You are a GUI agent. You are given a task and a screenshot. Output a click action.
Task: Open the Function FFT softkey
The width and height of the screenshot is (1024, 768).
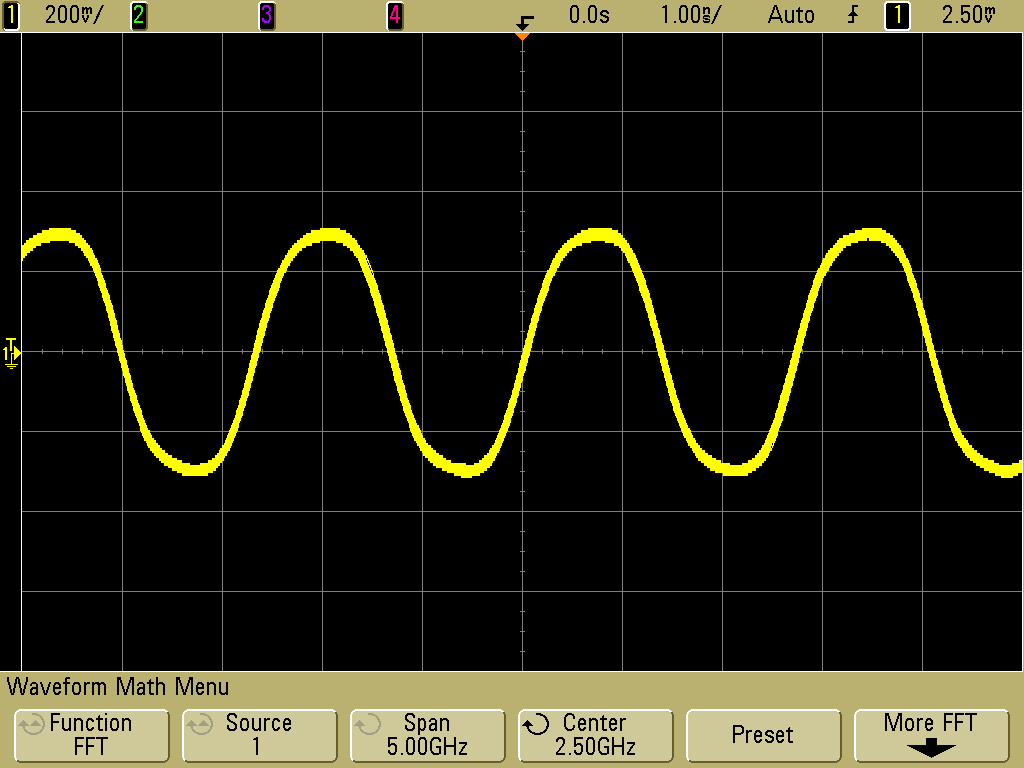coord(91,735)
